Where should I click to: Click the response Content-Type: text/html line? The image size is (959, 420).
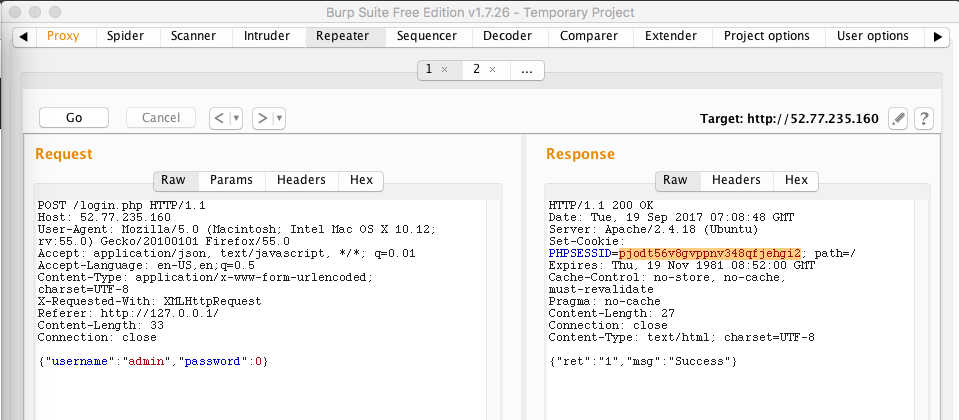point(681,337)
